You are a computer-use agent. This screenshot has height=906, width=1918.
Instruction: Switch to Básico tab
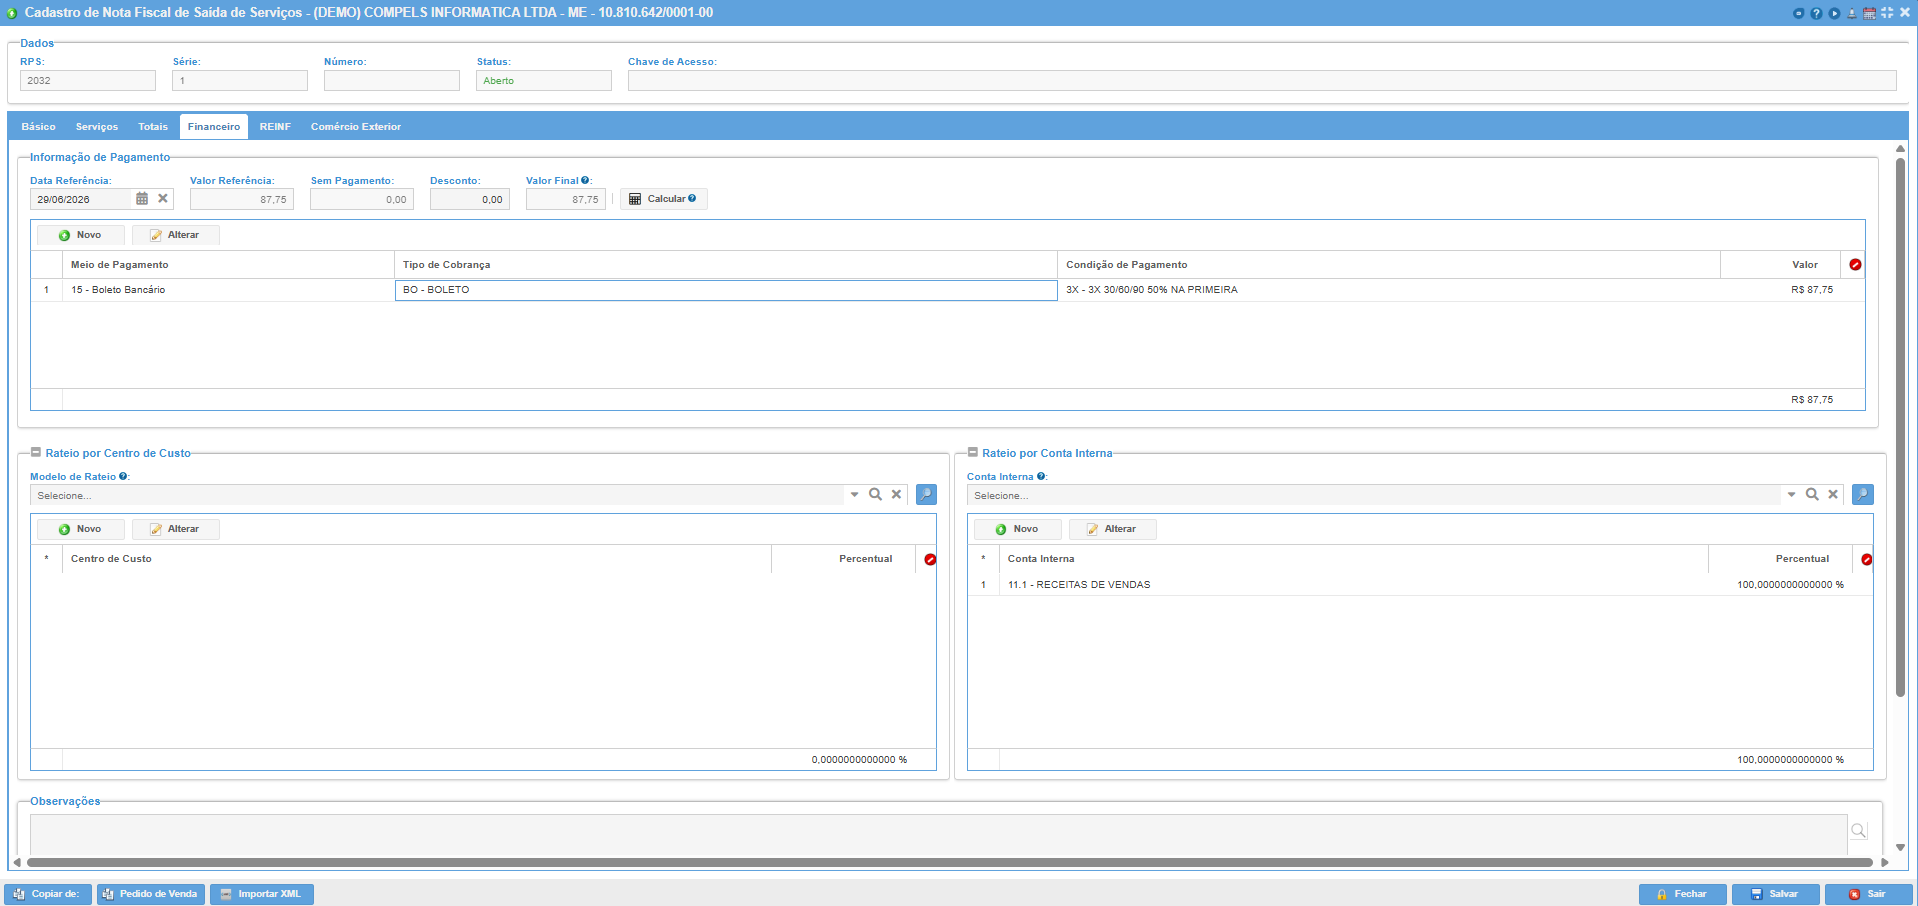(x=39, y=127)
